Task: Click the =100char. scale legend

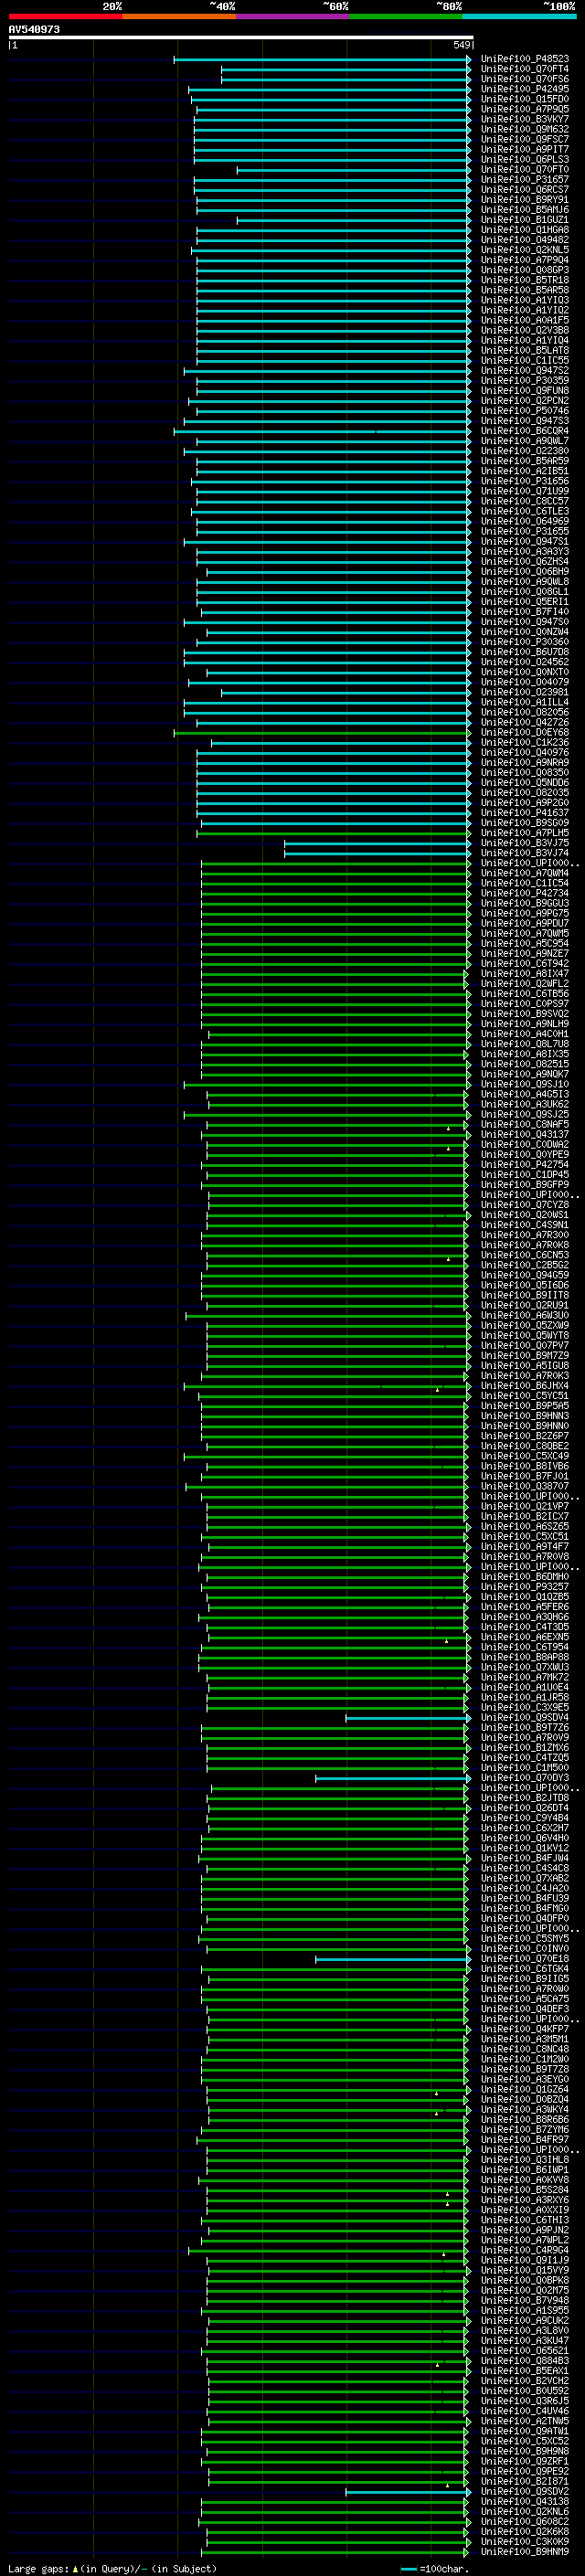Action: coord(435,2568)
